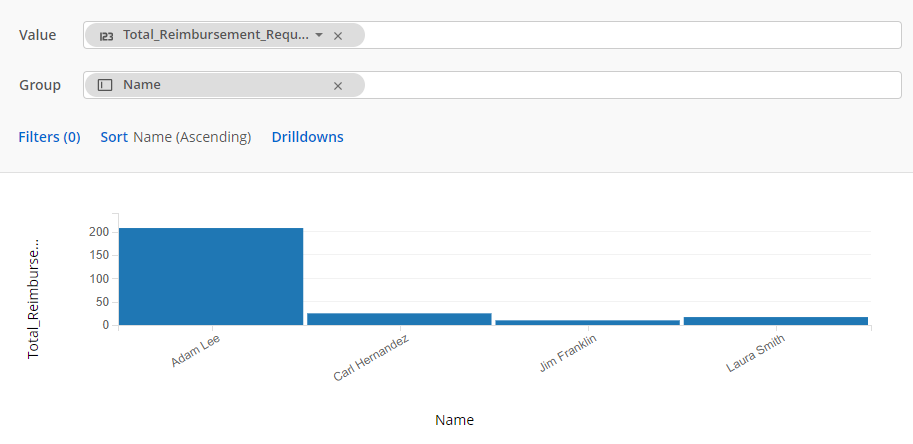913x444 pixels.
Task: Click empty area of Value input field
Action: coord(630,35)
